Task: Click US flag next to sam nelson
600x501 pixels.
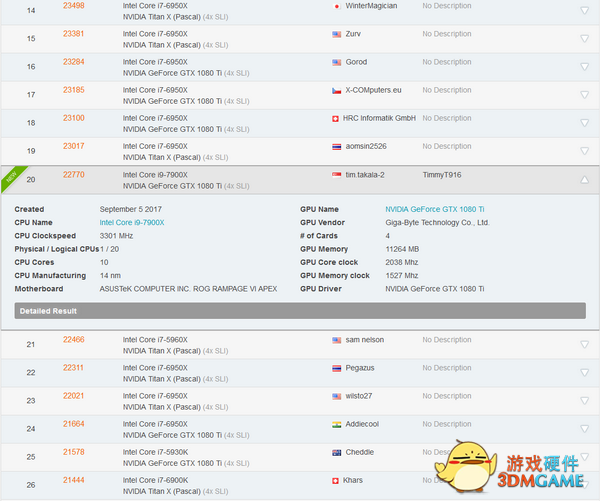Action: tap(336, 340)
